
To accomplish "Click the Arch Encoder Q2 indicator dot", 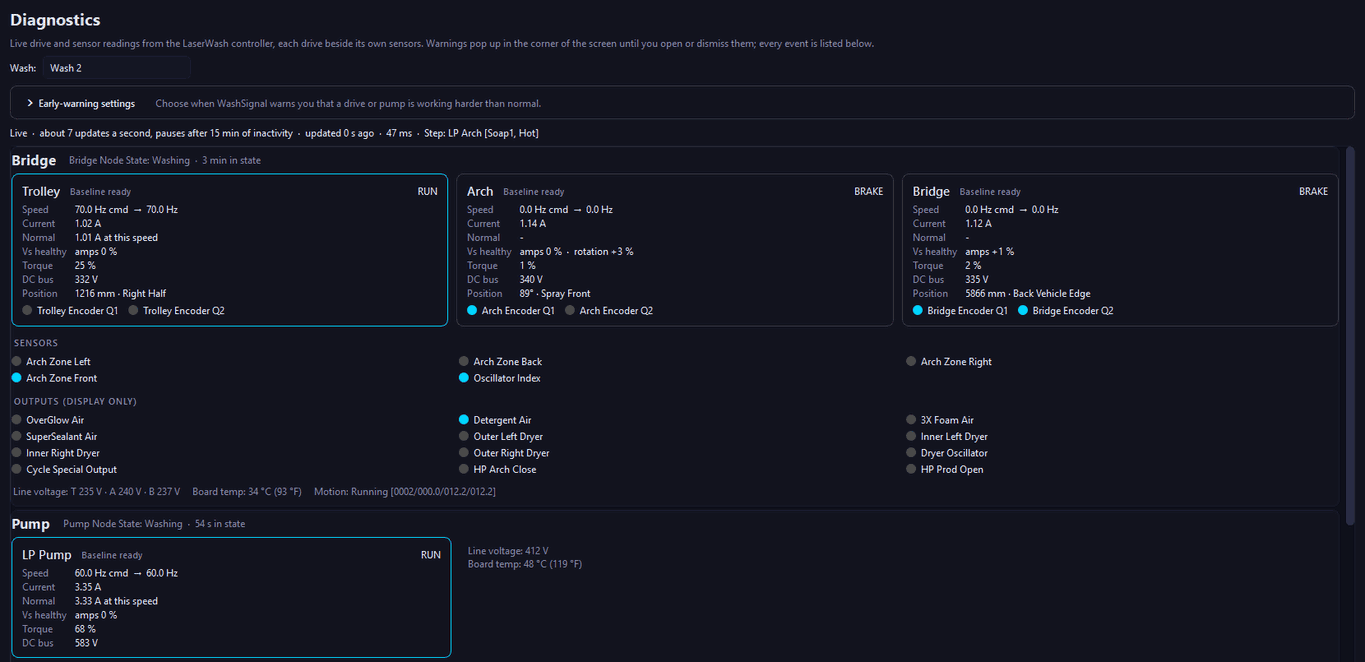I will [570, 311].
